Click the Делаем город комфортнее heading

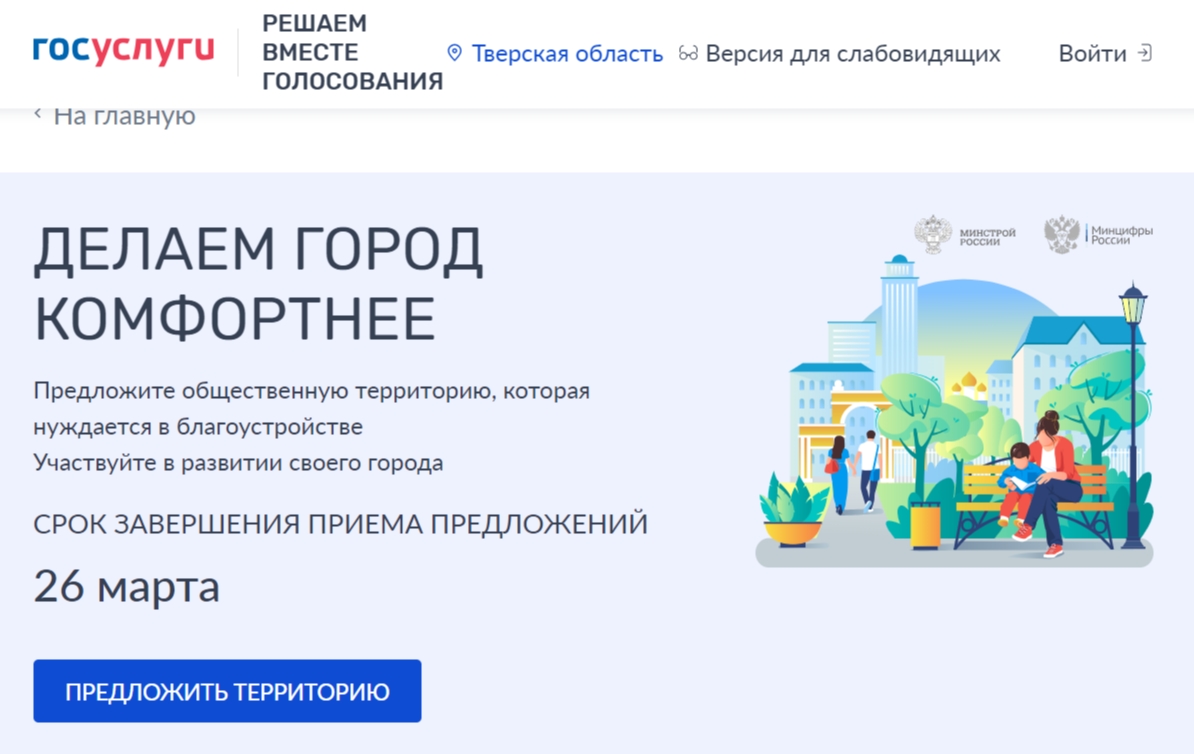(x=258, y=284)
